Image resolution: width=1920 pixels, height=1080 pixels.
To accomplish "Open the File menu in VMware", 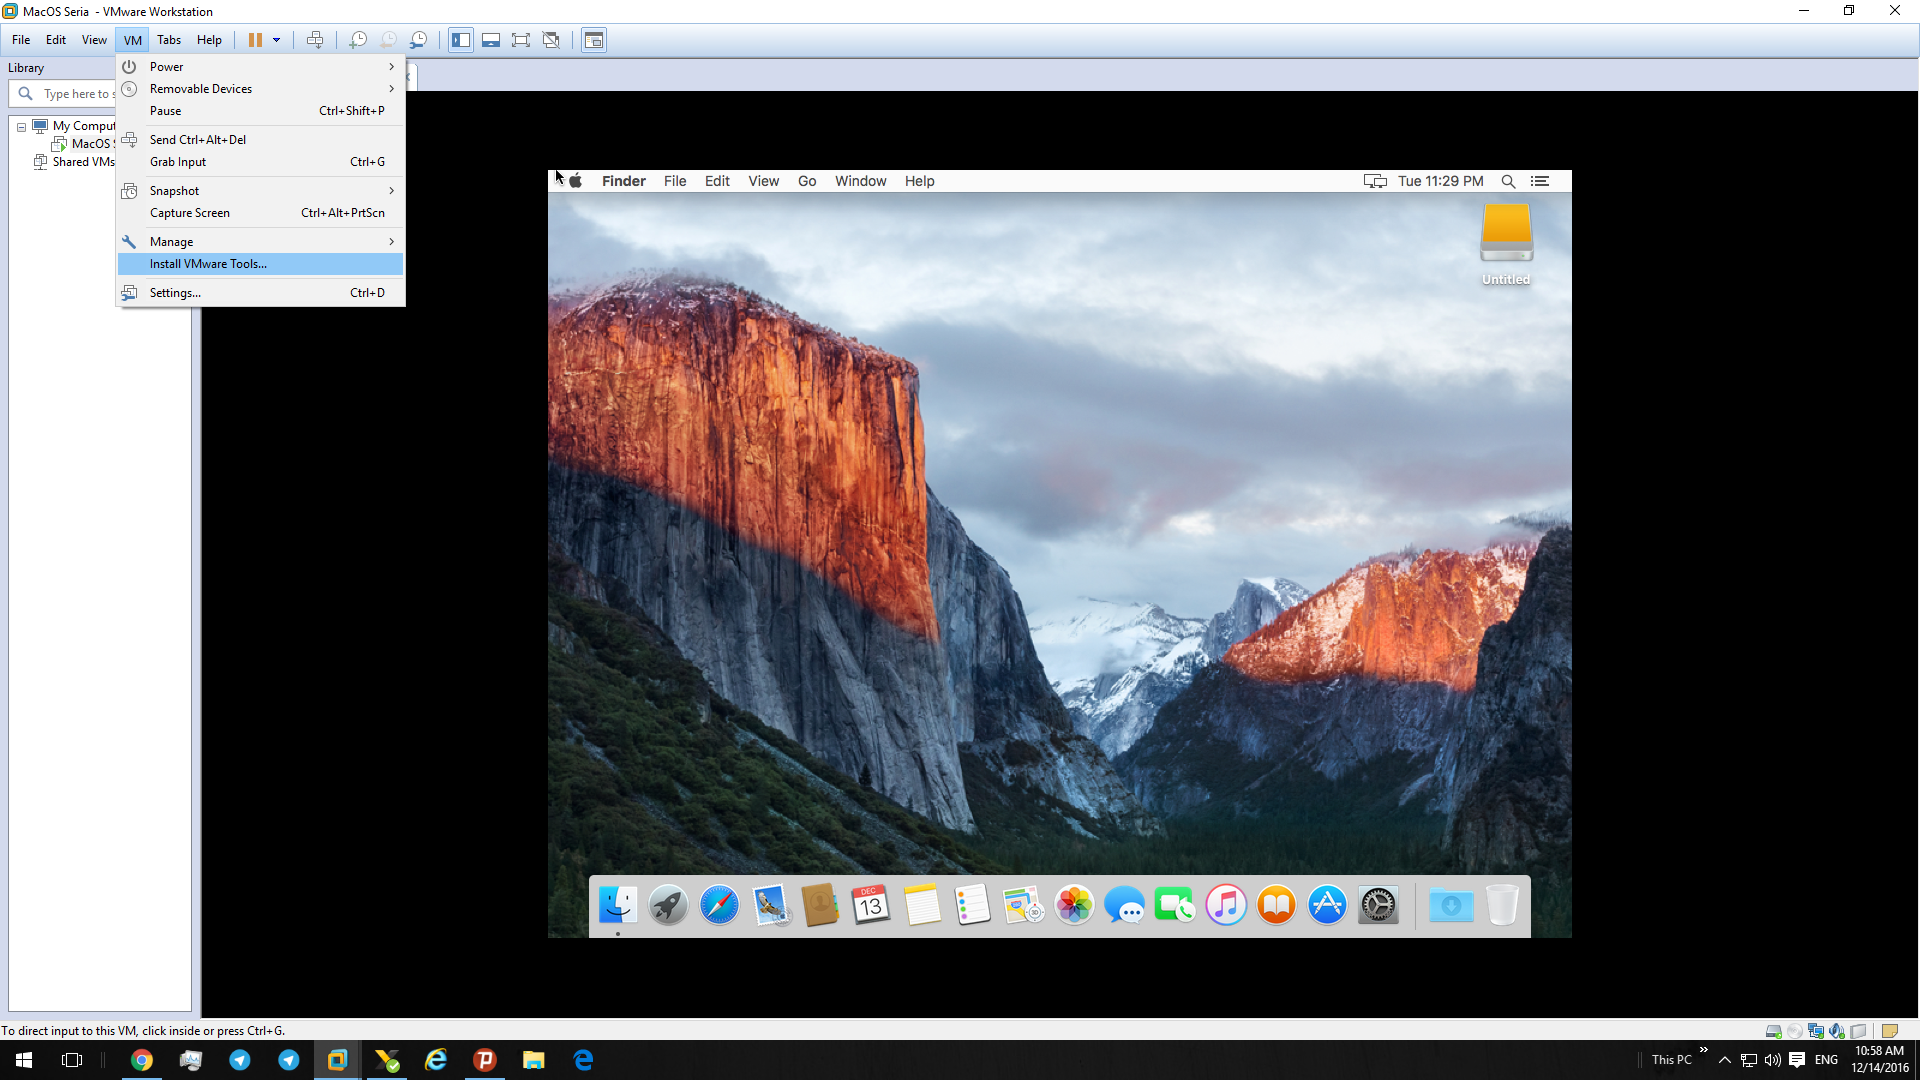I will click(21, 40).
